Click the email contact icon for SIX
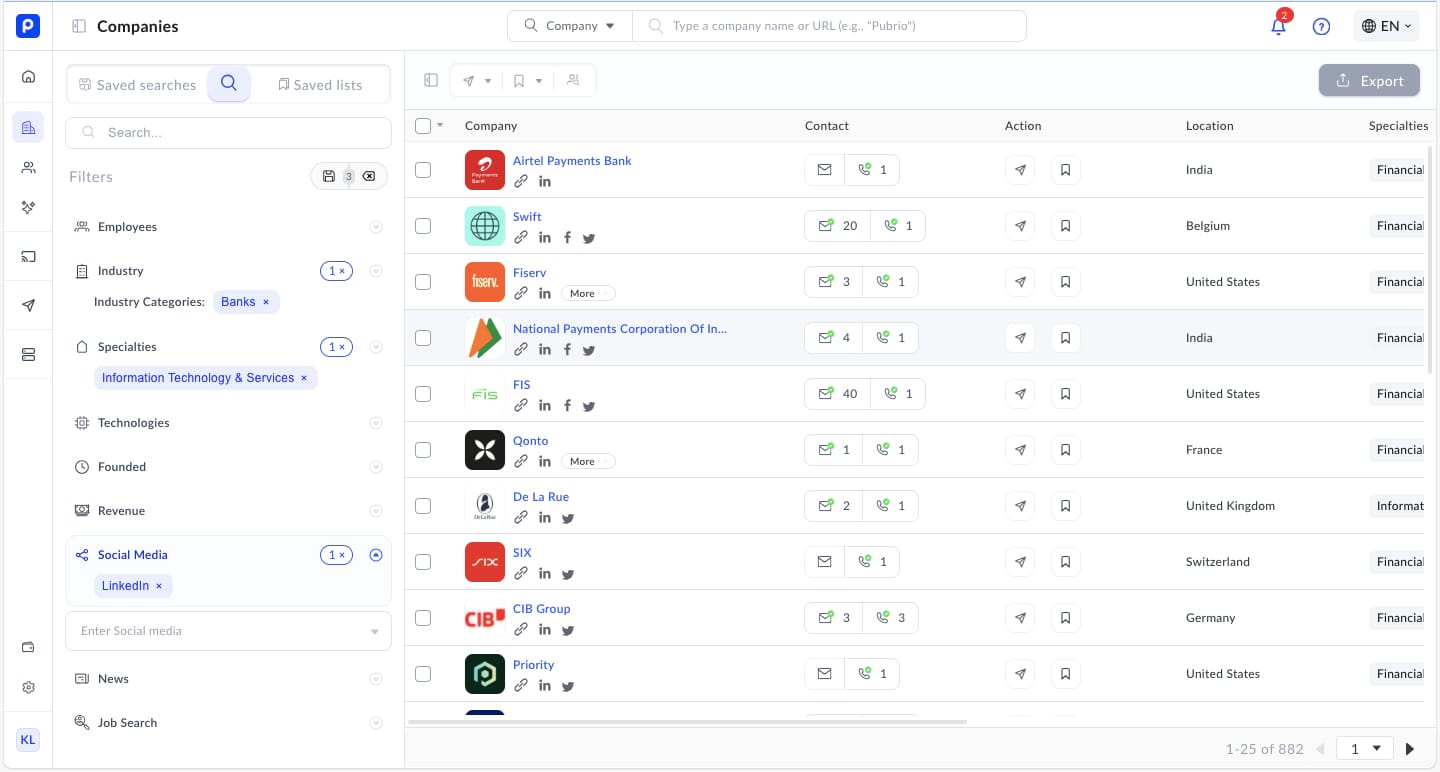Image resolution: width=1440 pixels, height=772 pixels. [x=824, y=562]
